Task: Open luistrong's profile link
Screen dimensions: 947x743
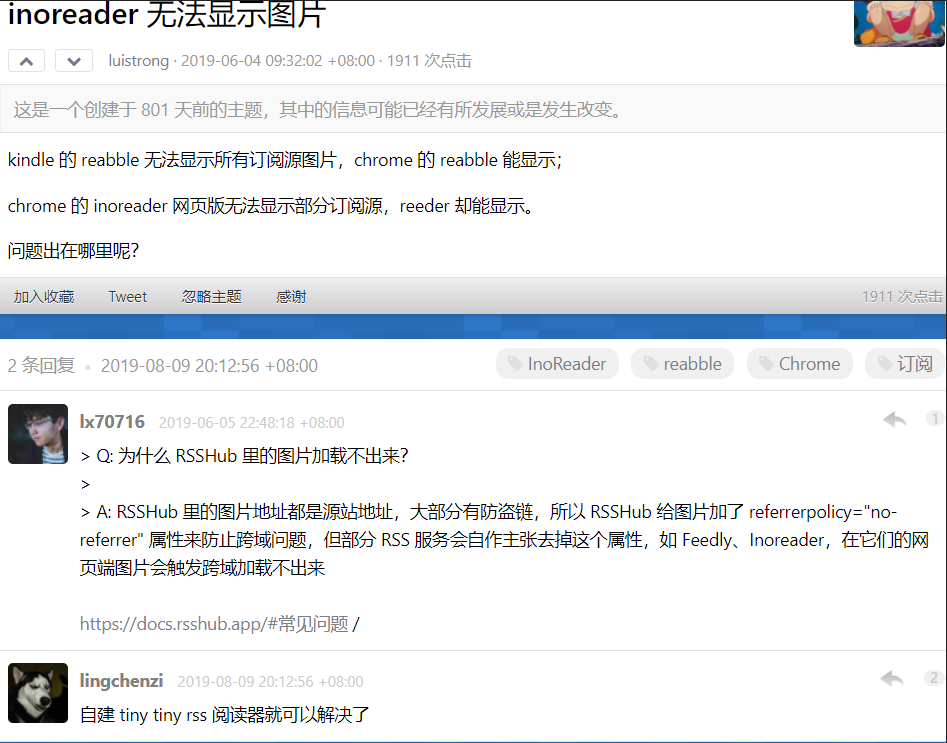Action: click(x=139, y=61)
